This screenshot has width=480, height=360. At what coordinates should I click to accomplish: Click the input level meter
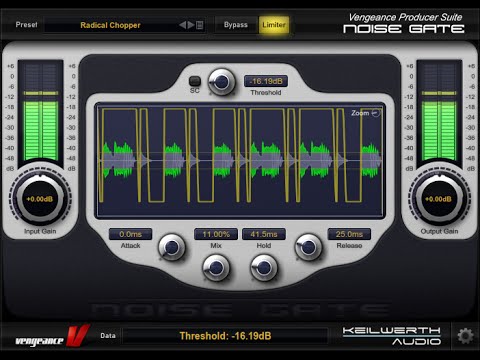pyautogui.click(x=40, y=111)
